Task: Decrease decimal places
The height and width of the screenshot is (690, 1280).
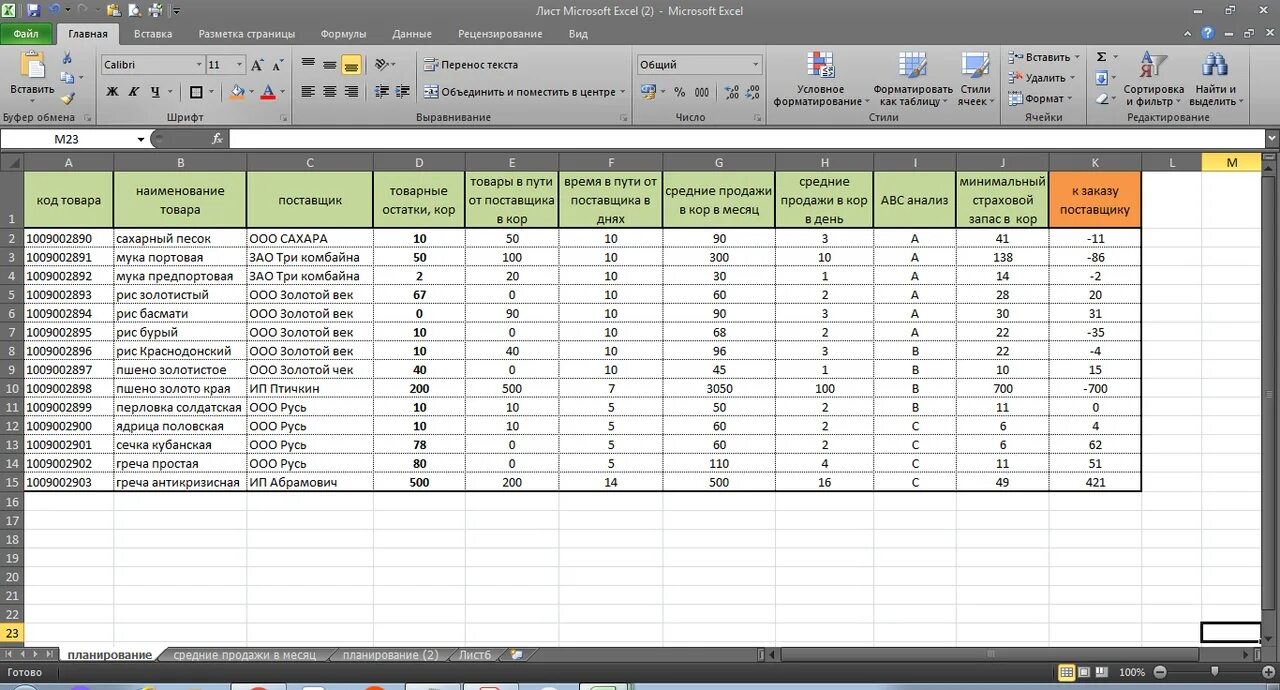Action: [x=750, y=92]
